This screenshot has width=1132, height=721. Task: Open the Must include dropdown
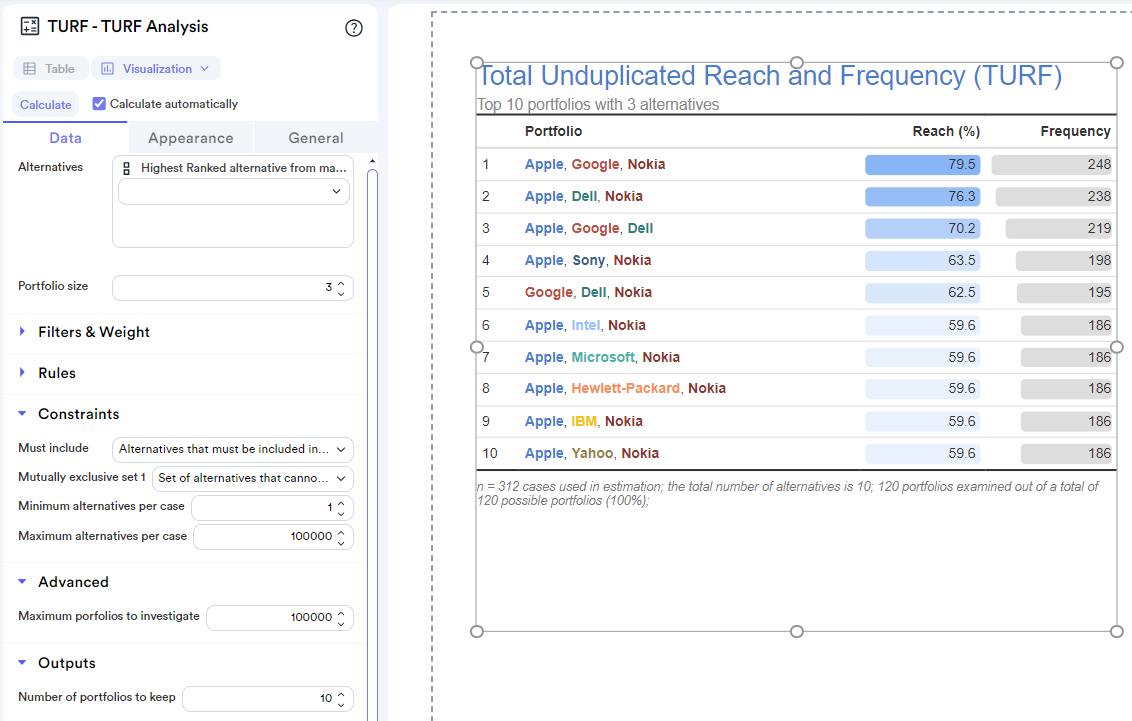232,449
